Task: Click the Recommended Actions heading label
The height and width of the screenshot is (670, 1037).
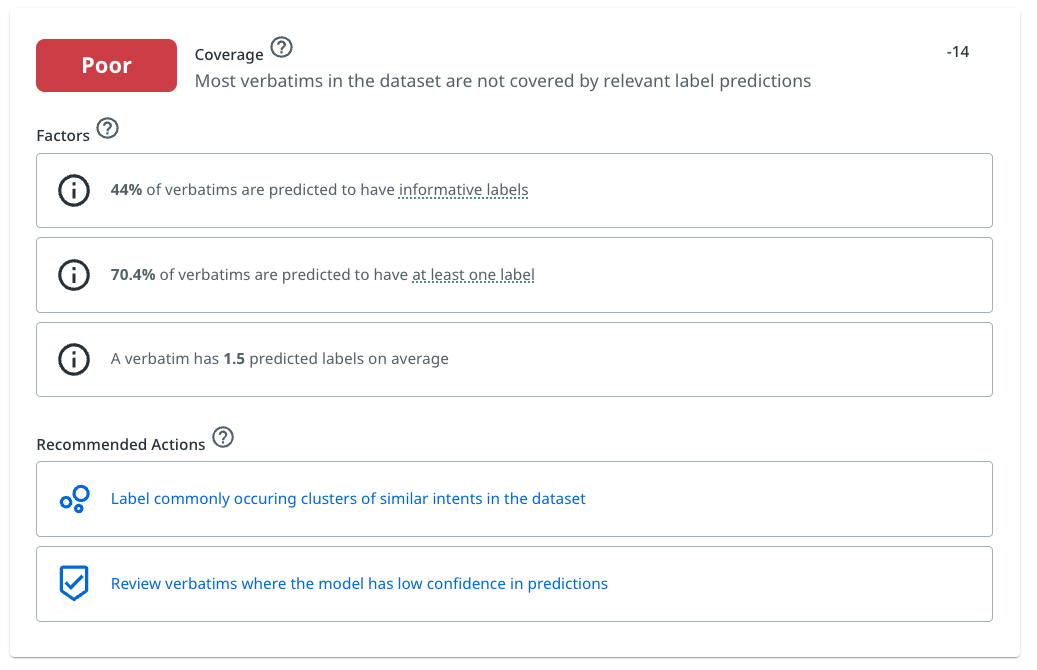Action: coord(120,444)
